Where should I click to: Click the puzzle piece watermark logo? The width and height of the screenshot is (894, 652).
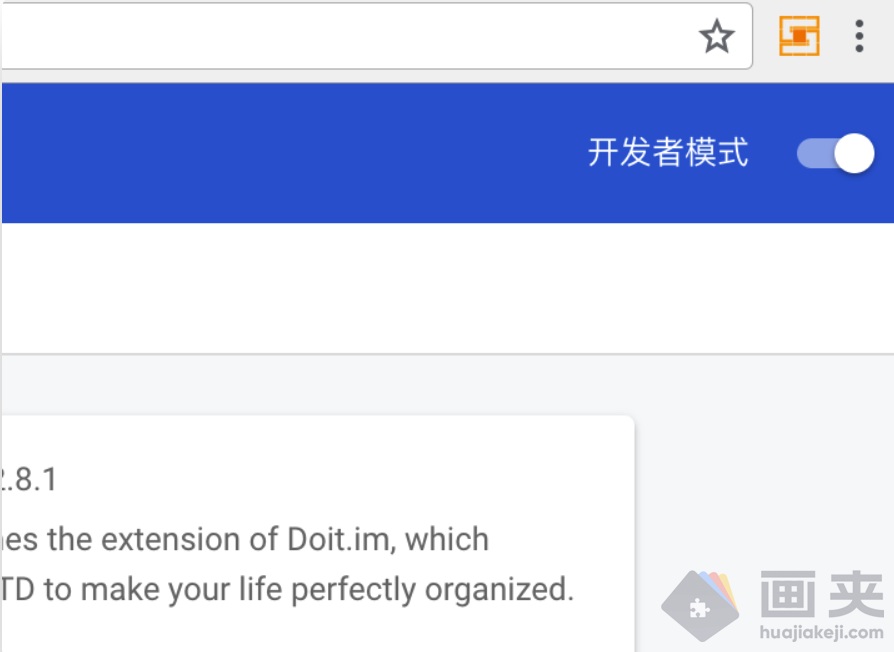pyautogui.click(x=700, y=605)
